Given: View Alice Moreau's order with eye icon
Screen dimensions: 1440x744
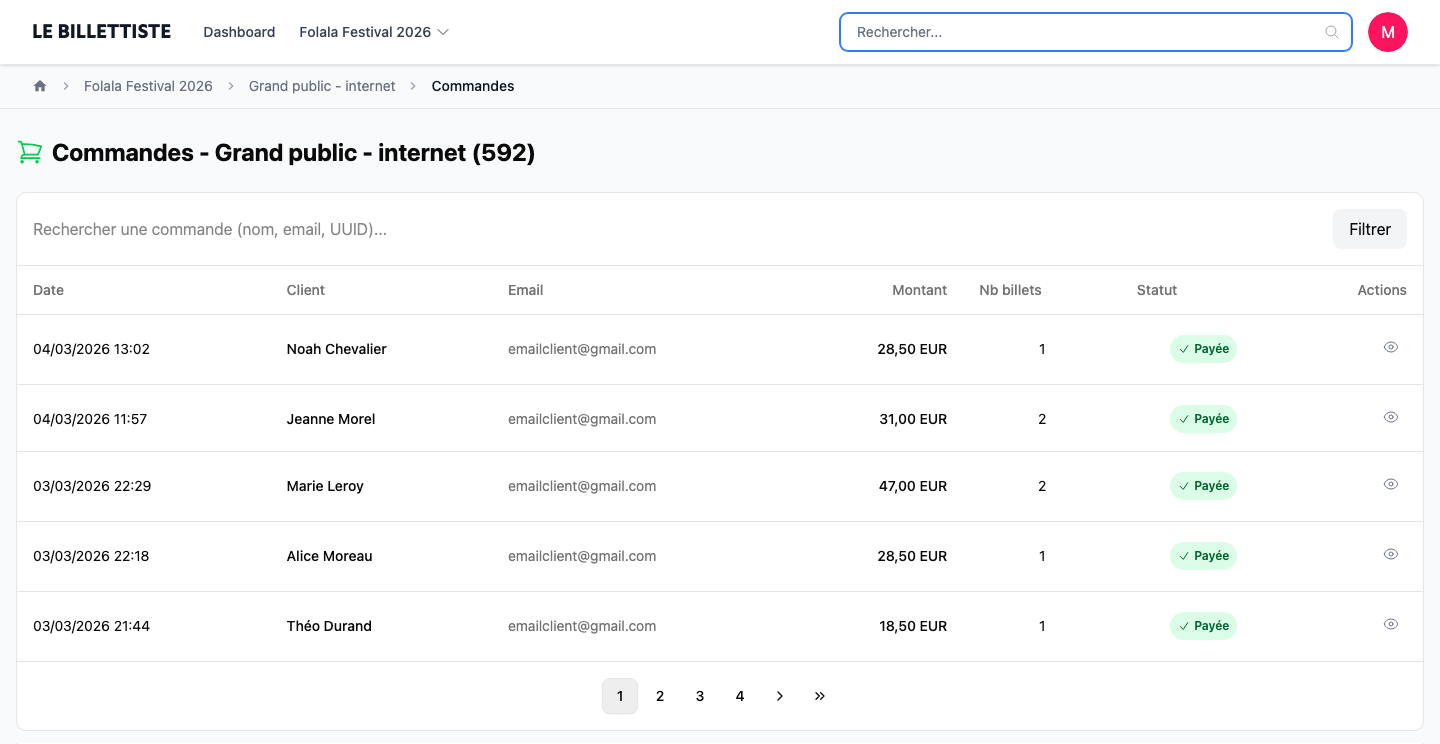Looking at the screenshot, I should [1390, 554].
